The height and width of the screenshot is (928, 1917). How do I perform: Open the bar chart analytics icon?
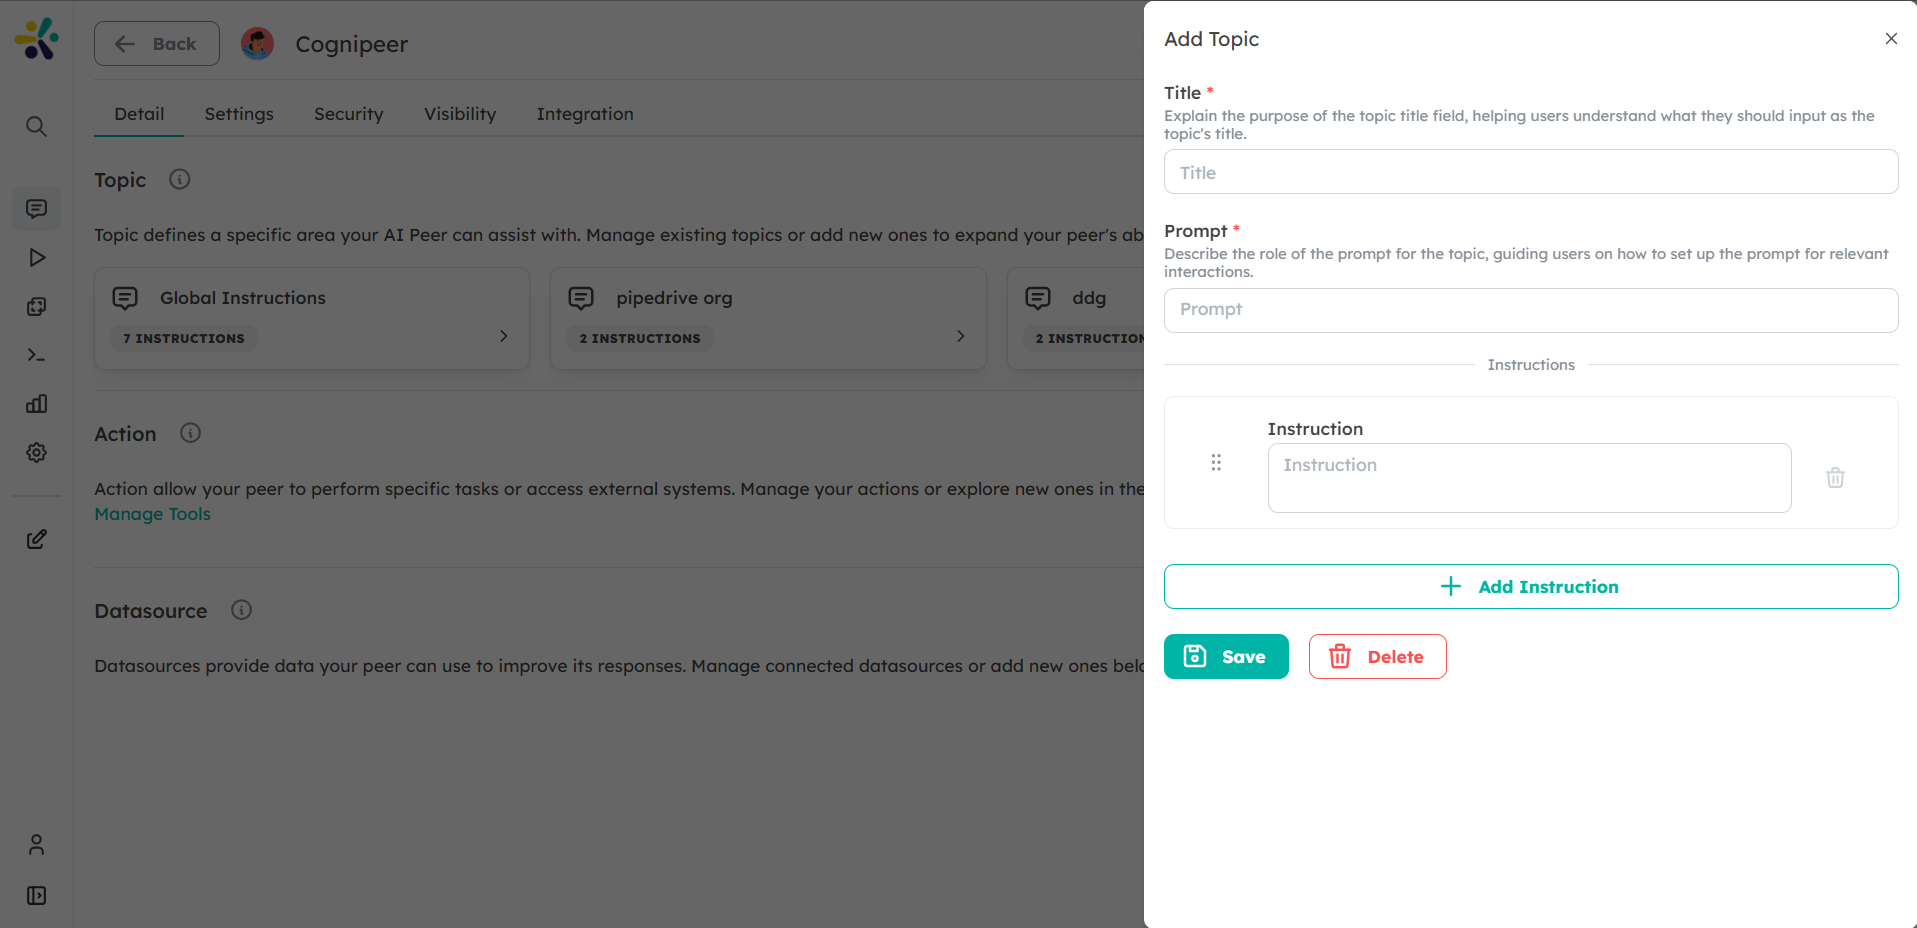point(37,404)
